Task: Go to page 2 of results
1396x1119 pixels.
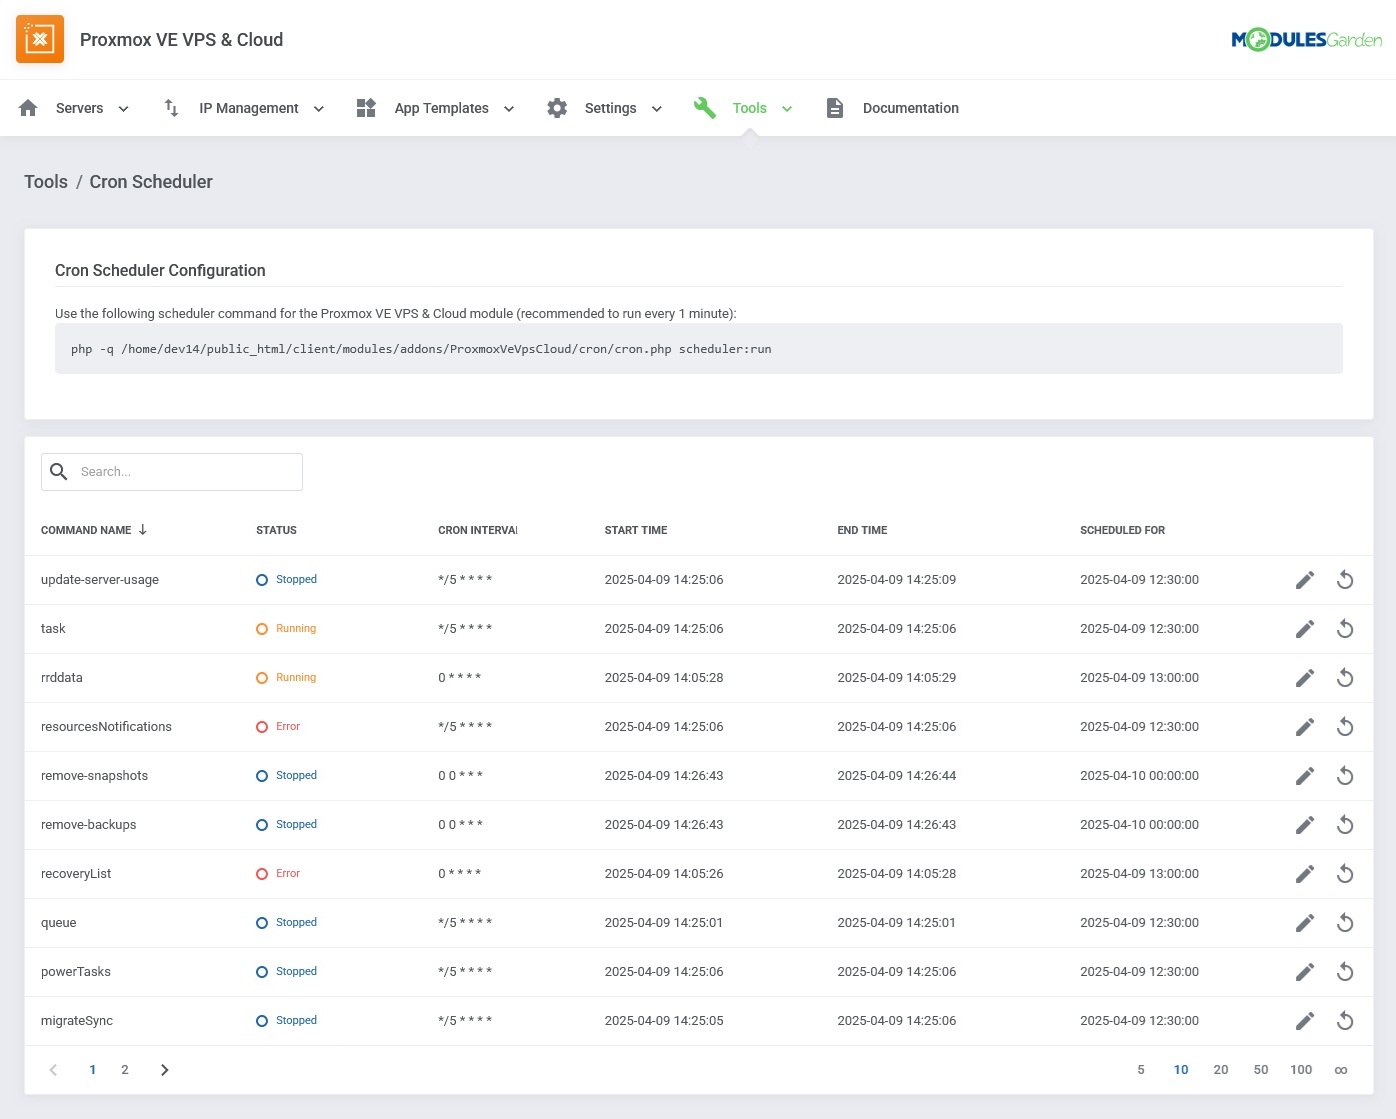Action: [125, 1070]
